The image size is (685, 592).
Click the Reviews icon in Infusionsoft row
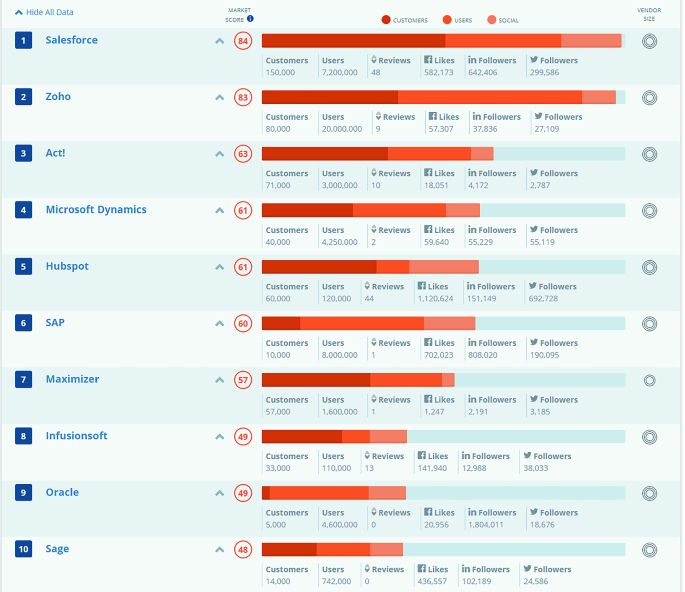[367, 455]
